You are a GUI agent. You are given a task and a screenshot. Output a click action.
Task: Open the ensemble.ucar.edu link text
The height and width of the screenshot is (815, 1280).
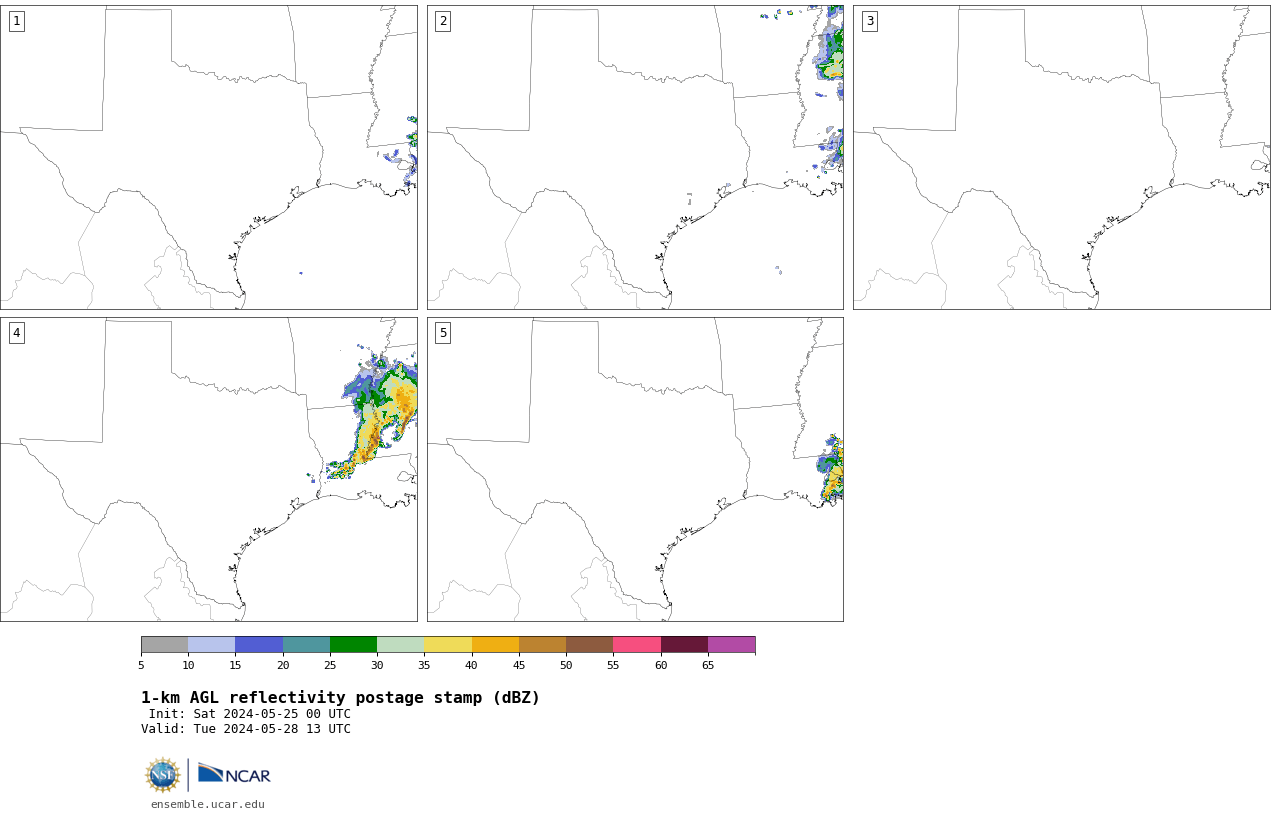pos(208,804)
